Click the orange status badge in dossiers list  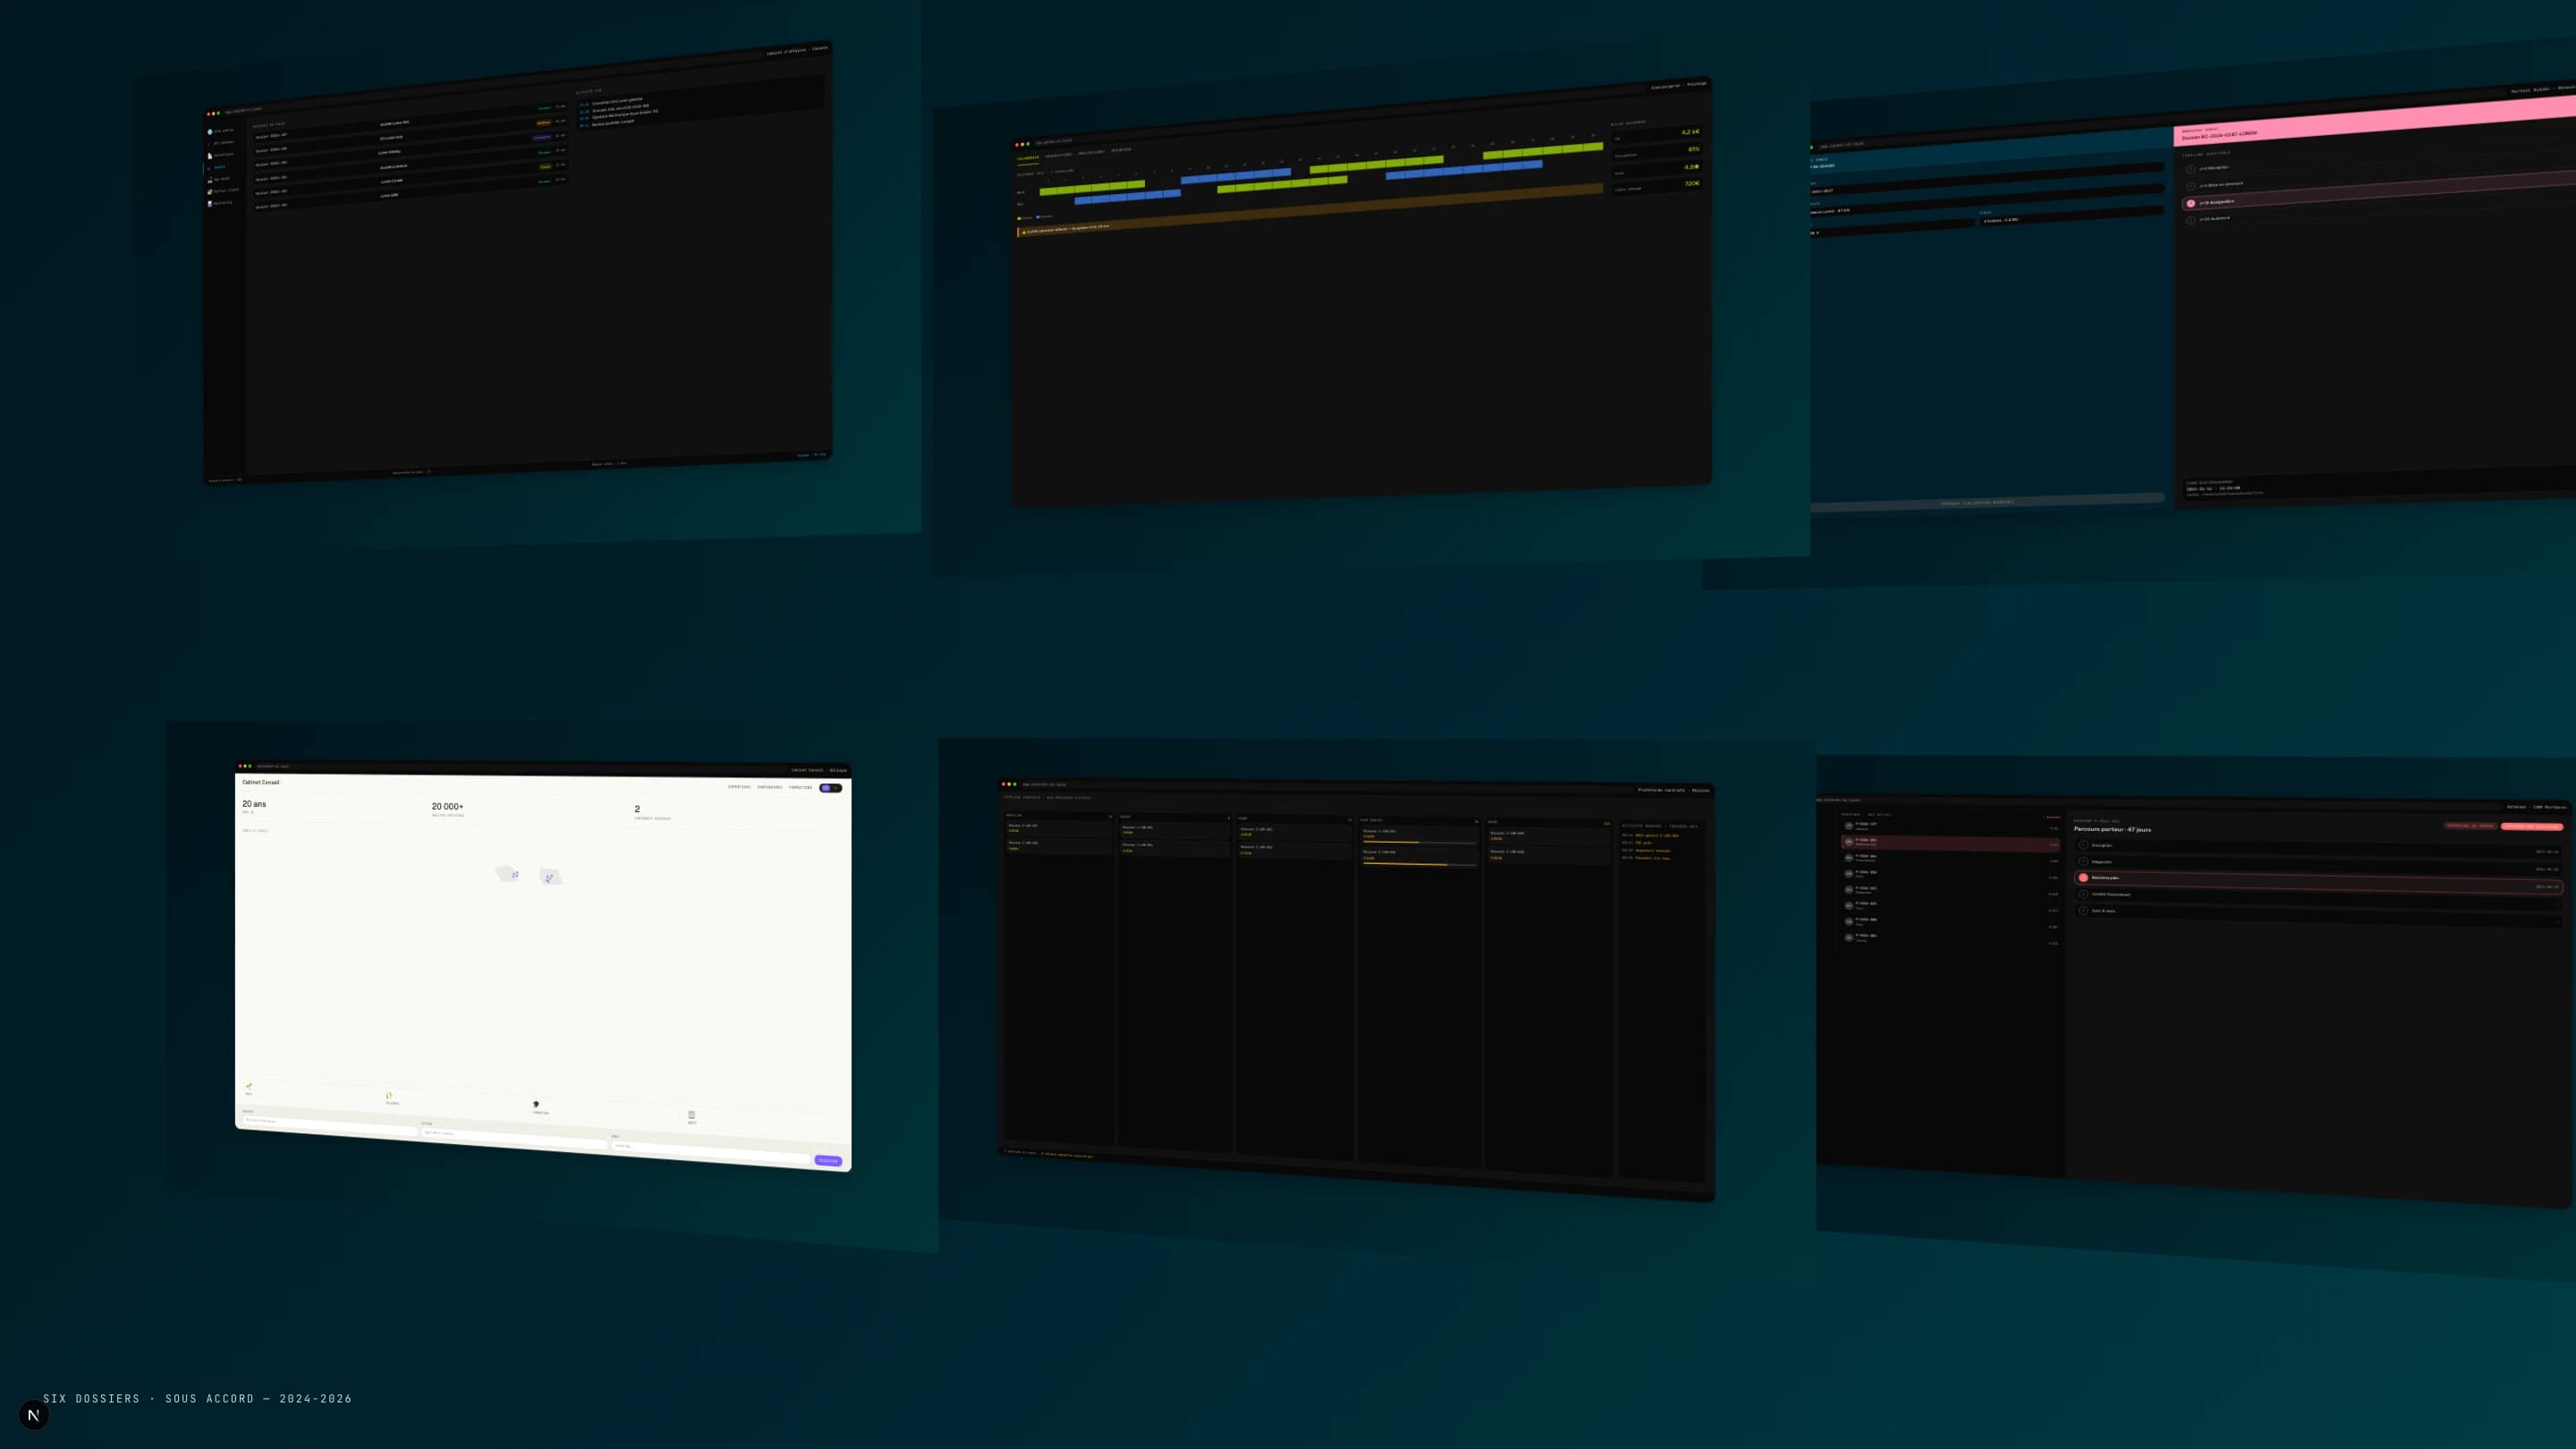coord(544,123)
